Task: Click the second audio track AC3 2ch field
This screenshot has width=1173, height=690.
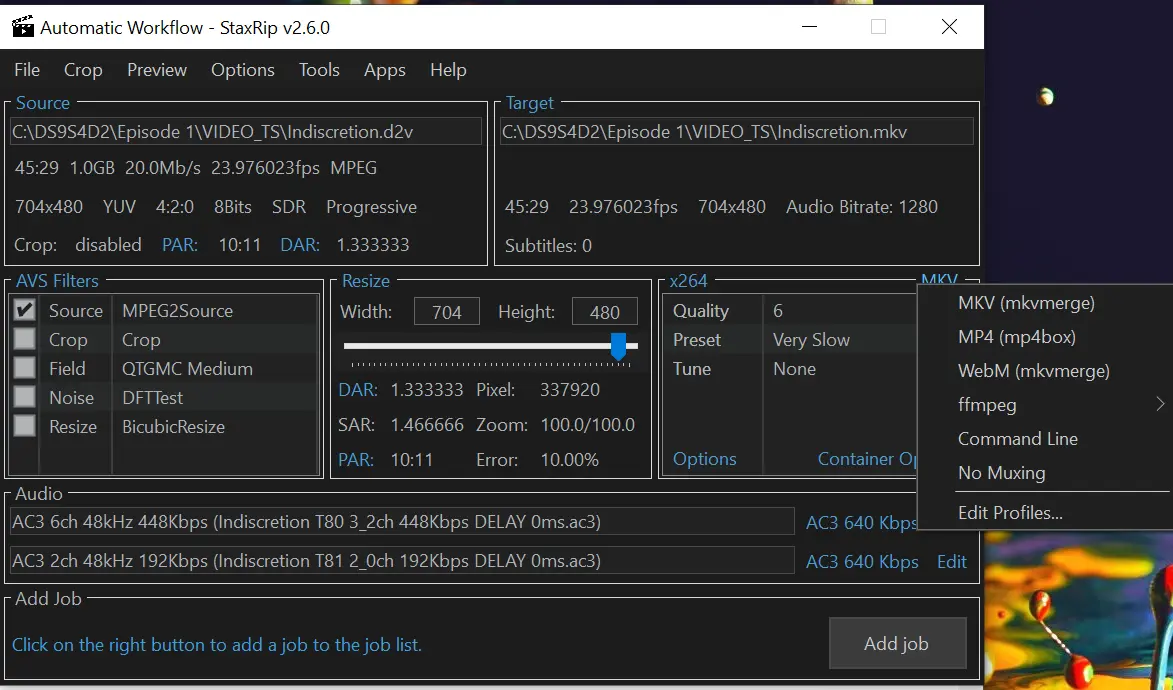Action: (402, 561)
